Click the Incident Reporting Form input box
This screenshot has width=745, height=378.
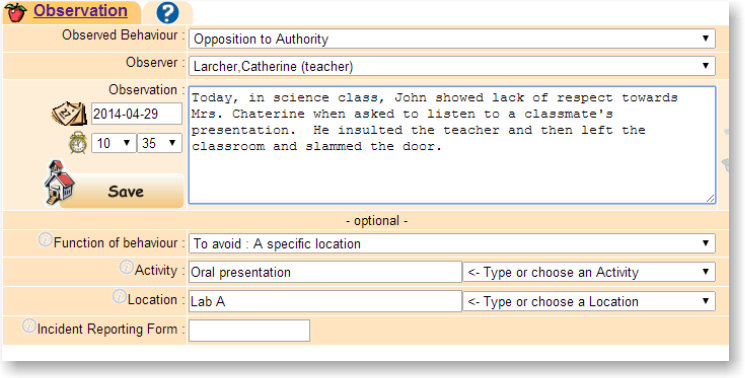click(x=249, y=331)
